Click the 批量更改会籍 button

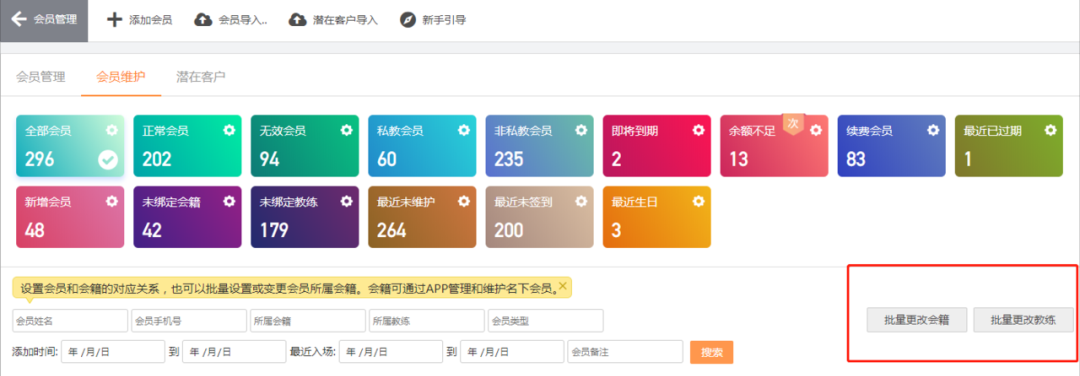pyautogui.click(x=917, y=320)
